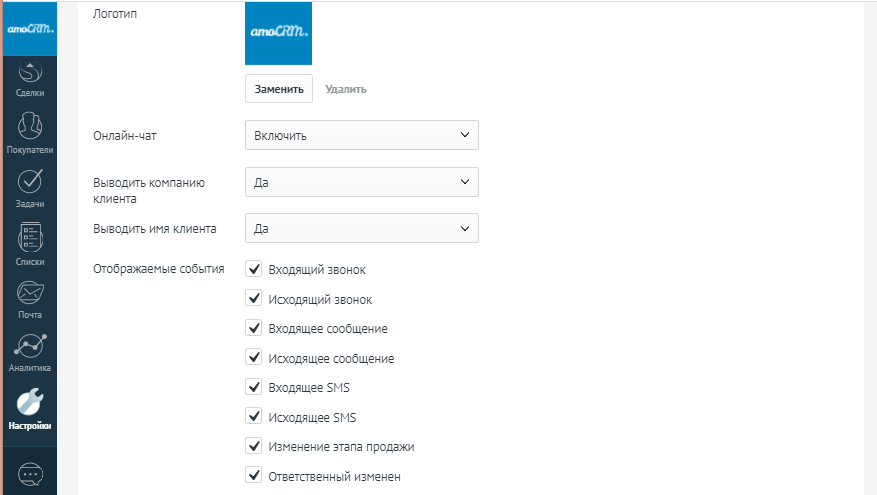This screenshot has width=877, height=495.
Task: Go to Задачи checkmark icon
Action: [x=30, y=183]
